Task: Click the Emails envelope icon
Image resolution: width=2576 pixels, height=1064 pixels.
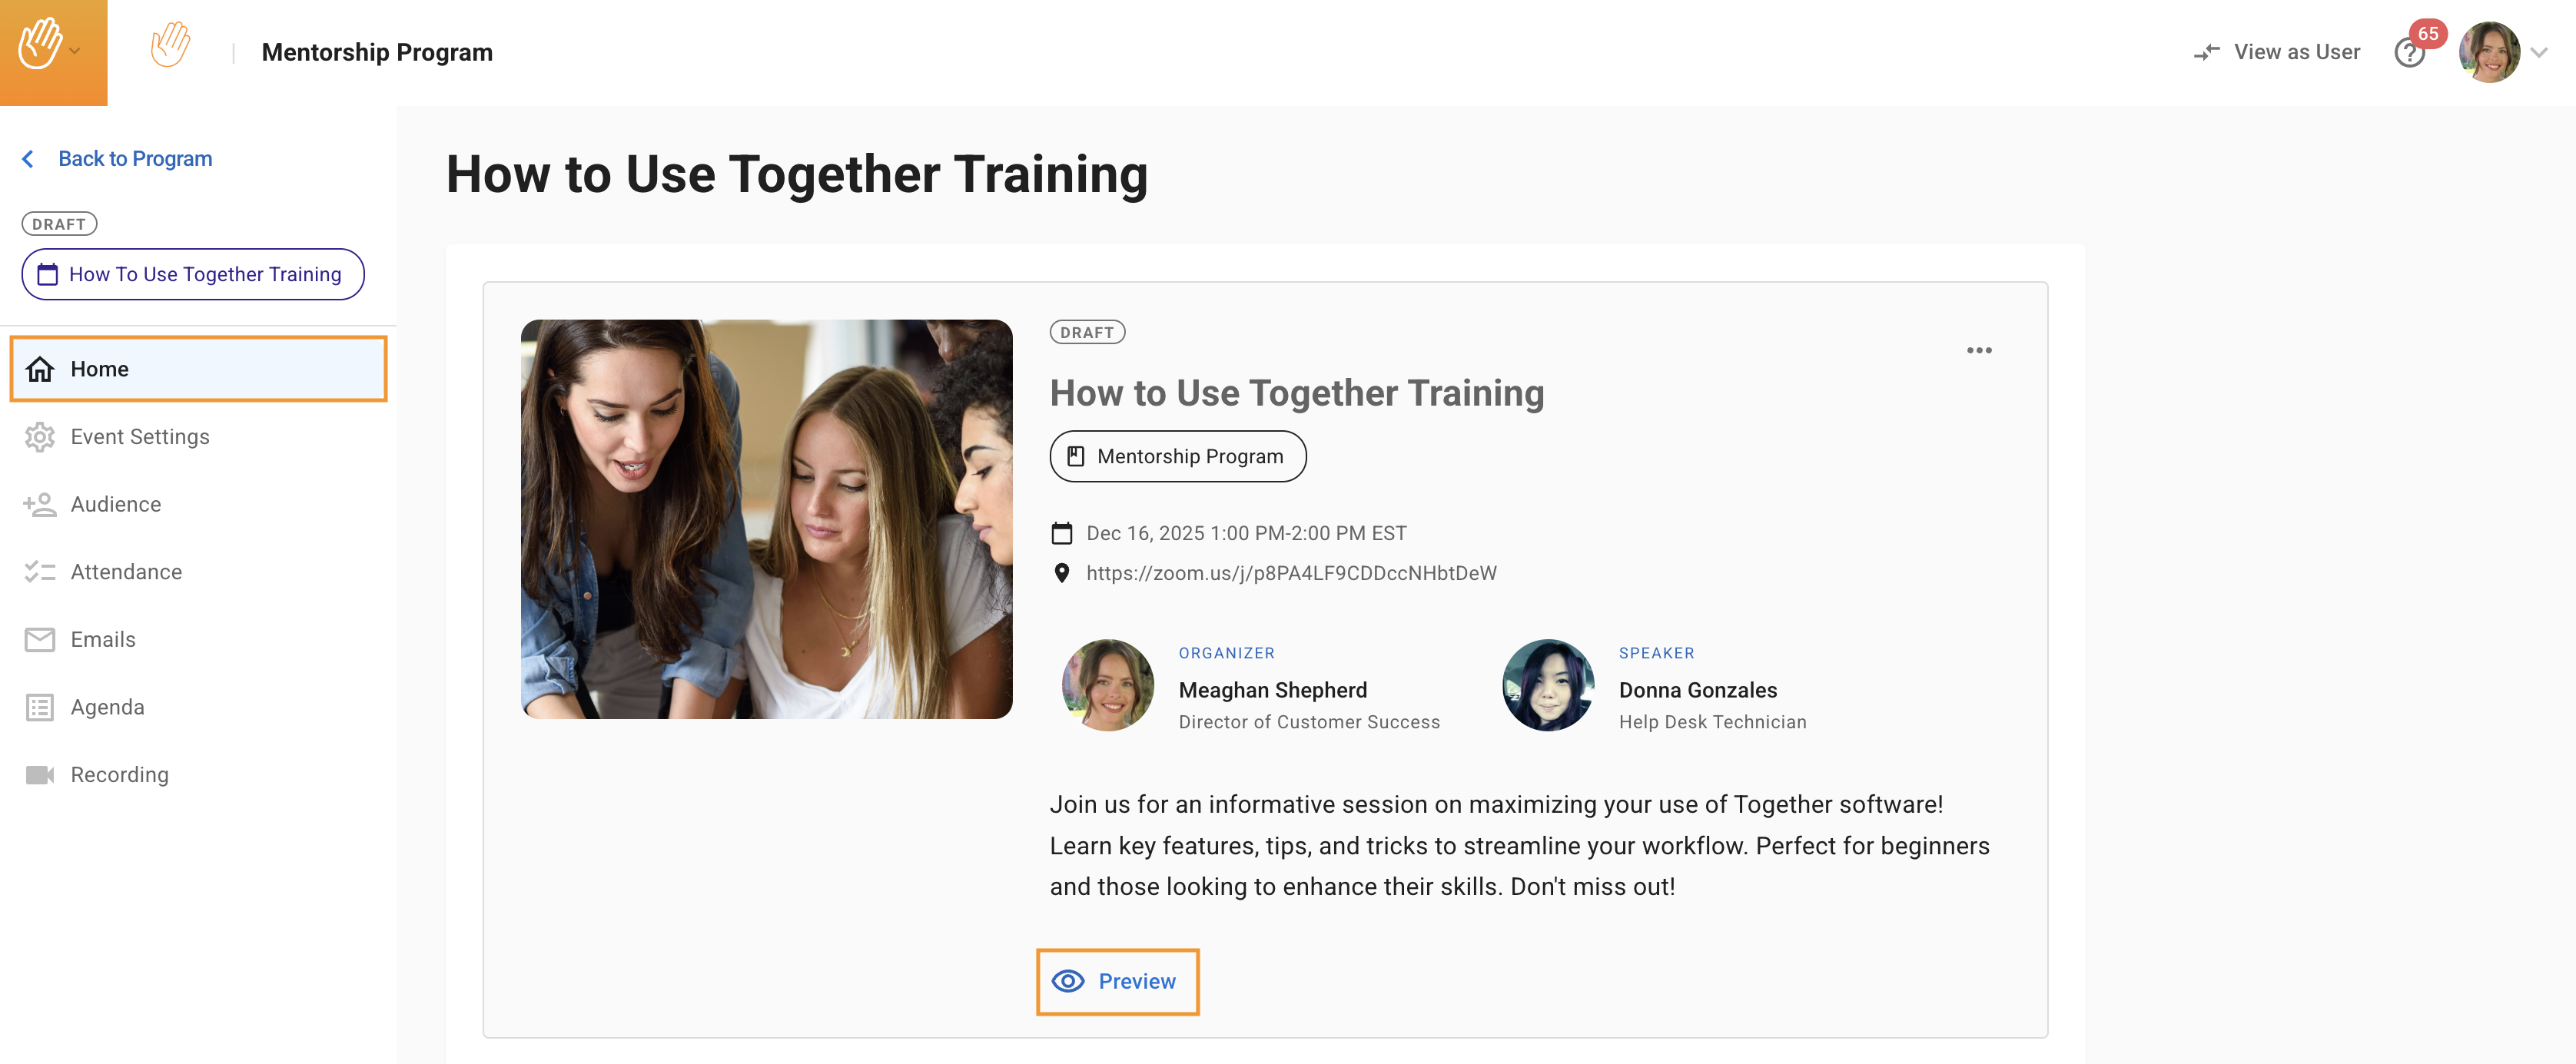Action: 40,640
